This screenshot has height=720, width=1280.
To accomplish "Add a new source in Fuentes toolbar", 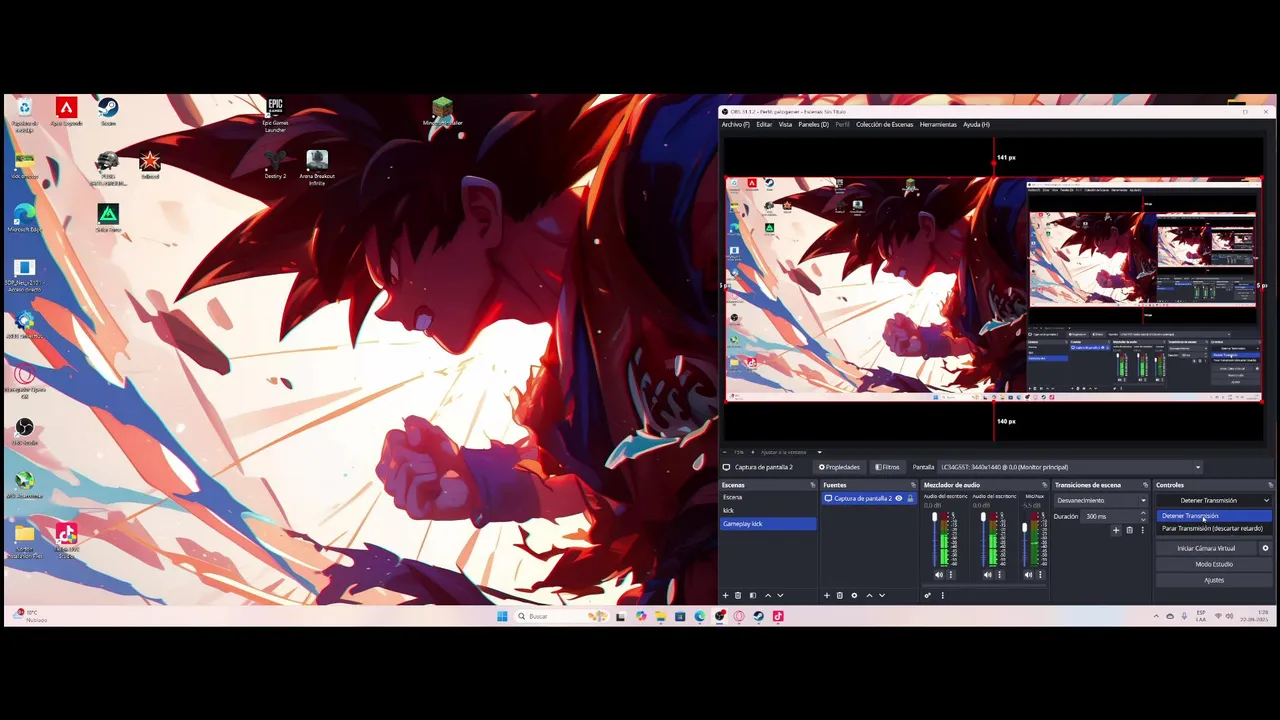I will click(x=827, y=595).
